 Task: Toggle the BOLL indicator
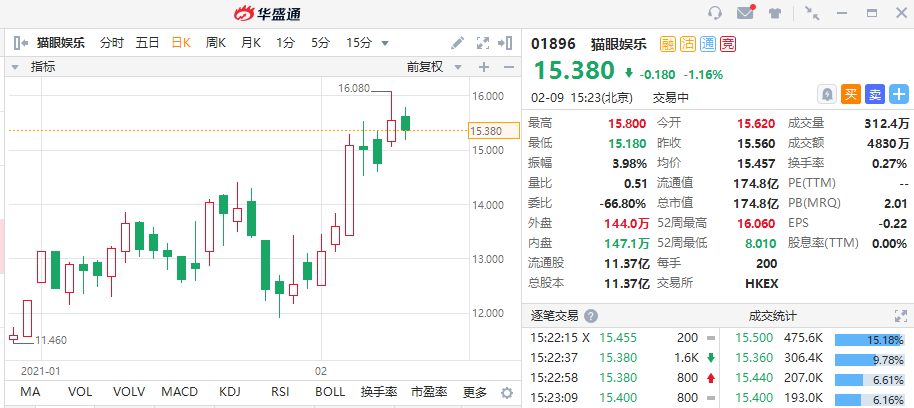click(x=330, y=392)
